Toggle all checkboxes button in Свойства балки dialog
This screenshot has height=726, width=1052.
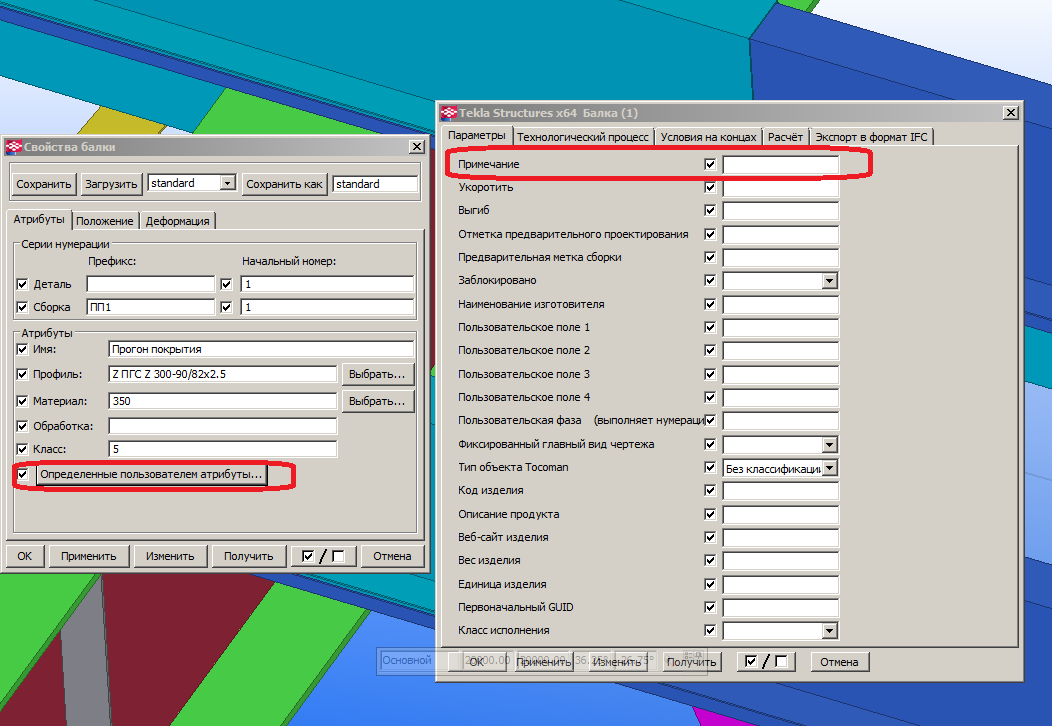(x=323, y=556)
